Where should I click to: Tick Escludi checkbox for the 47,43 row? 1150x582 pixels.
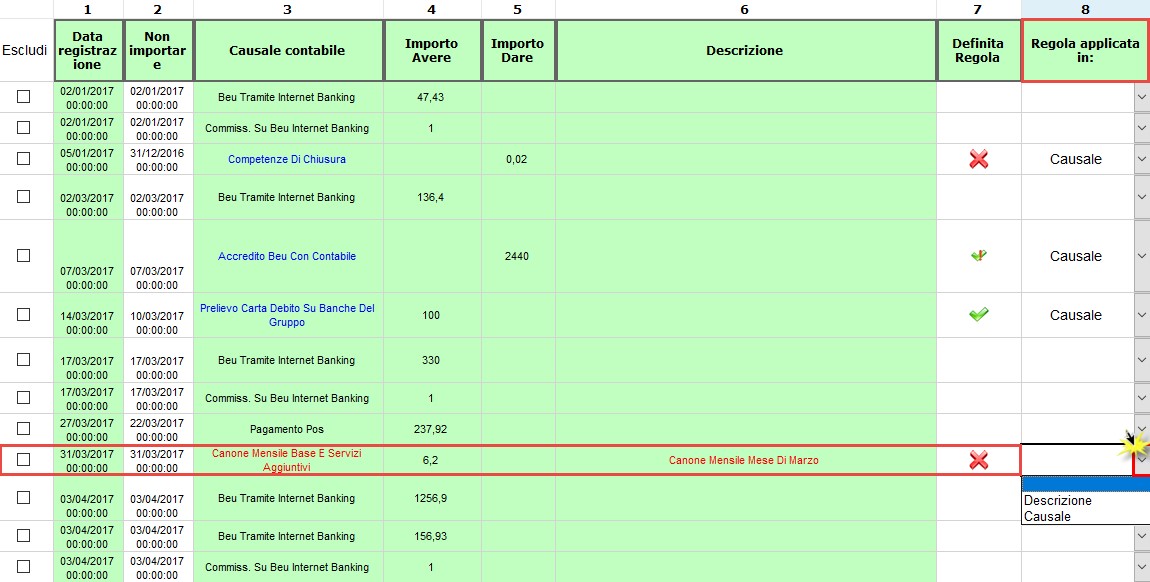(23, 97)
